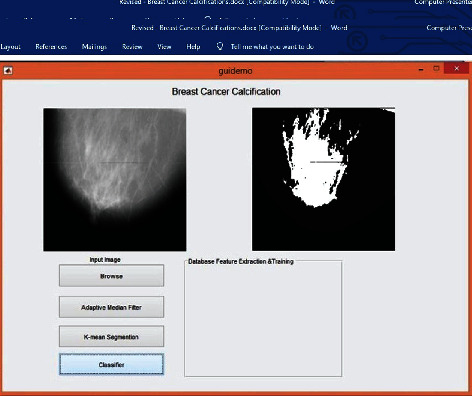This screenshot has height=396, width=473.
Task: Maximize the guidemo window
Action: (x=436, y=69)
